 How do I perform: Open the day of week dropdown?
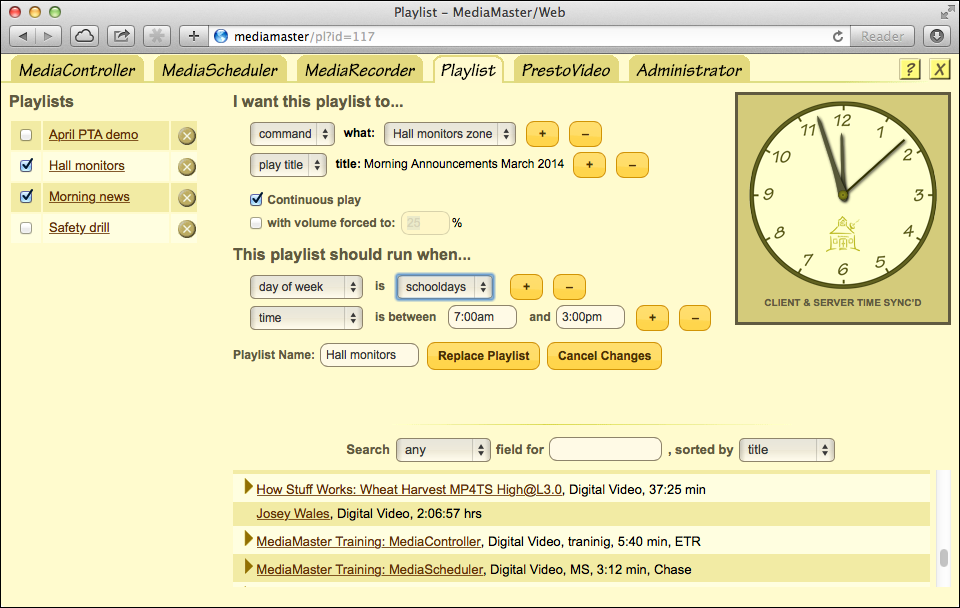[306, 287]
